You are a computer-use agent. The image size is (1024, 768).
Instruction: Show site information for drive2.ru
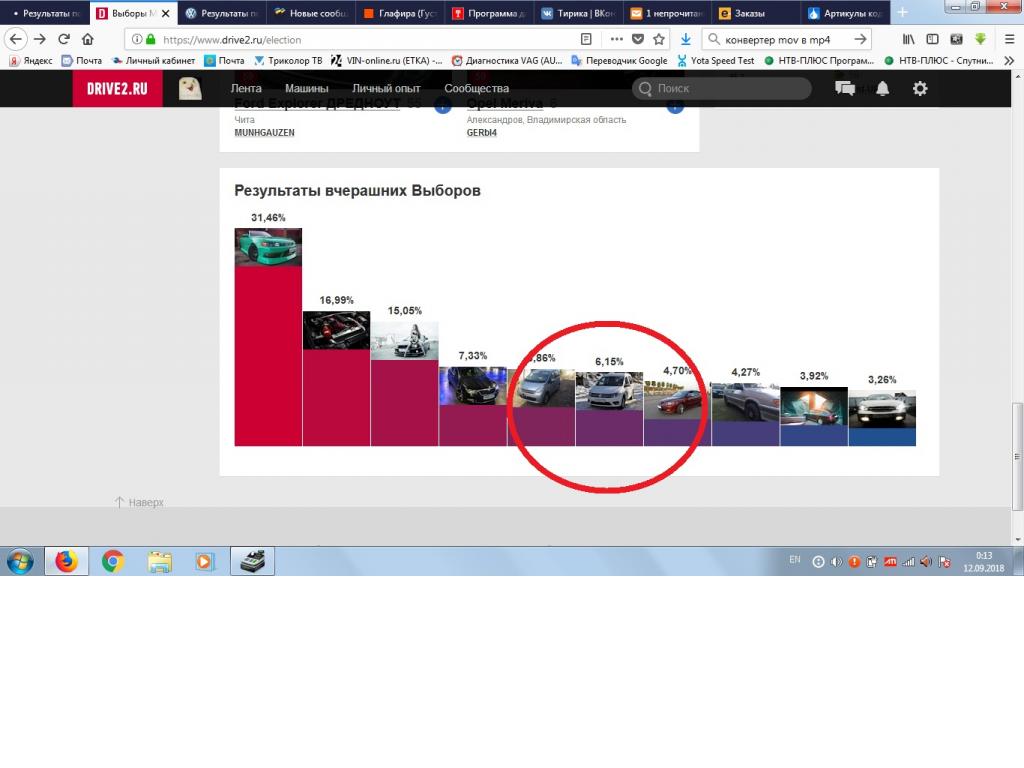pos(136,39)
